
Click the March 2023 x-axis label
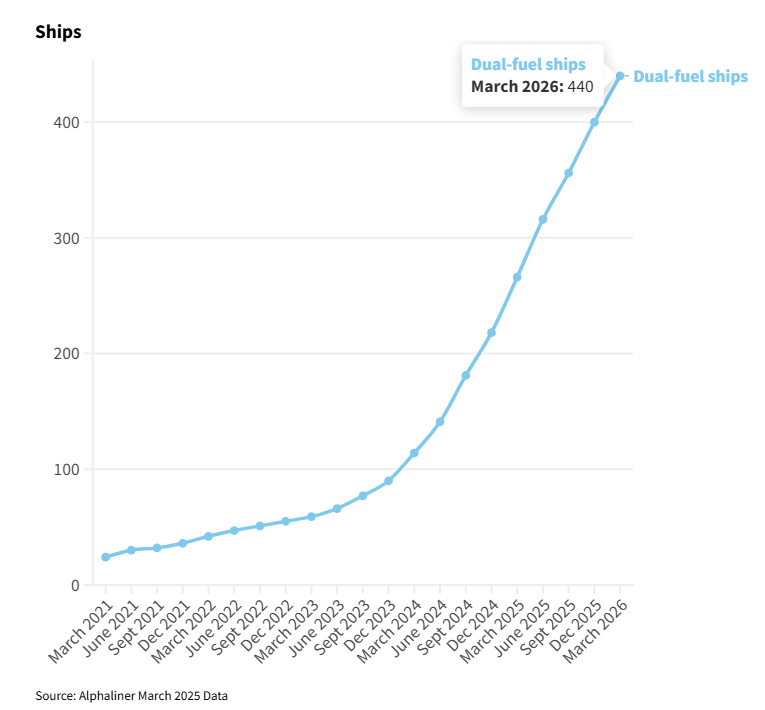pyautogui.click(x=286, y=631)
